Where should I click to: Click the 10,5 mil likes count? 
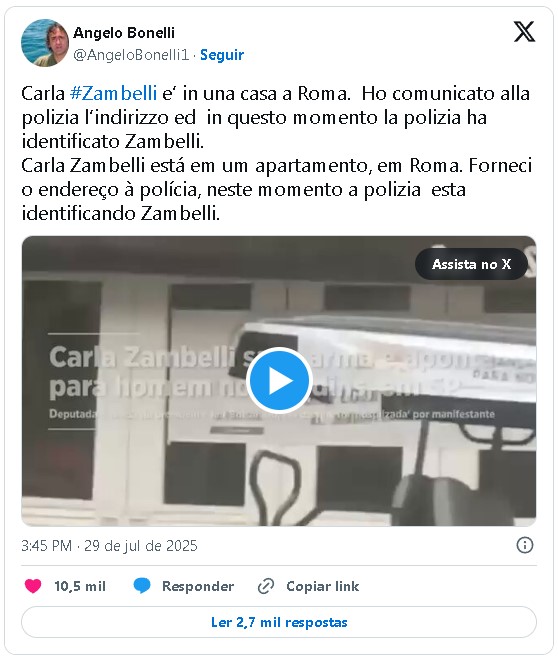point(80,586)
